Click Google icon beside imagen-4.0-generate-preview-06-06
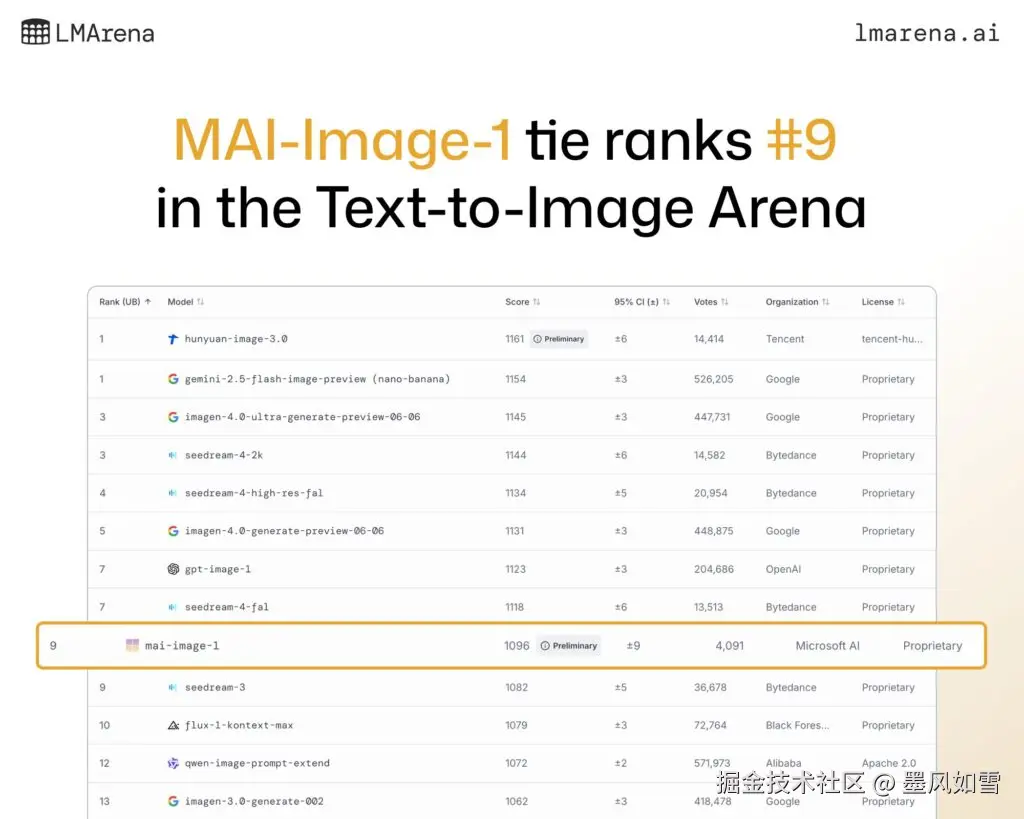Screen dimensions: 1024x819 click(x=173, y=531)
